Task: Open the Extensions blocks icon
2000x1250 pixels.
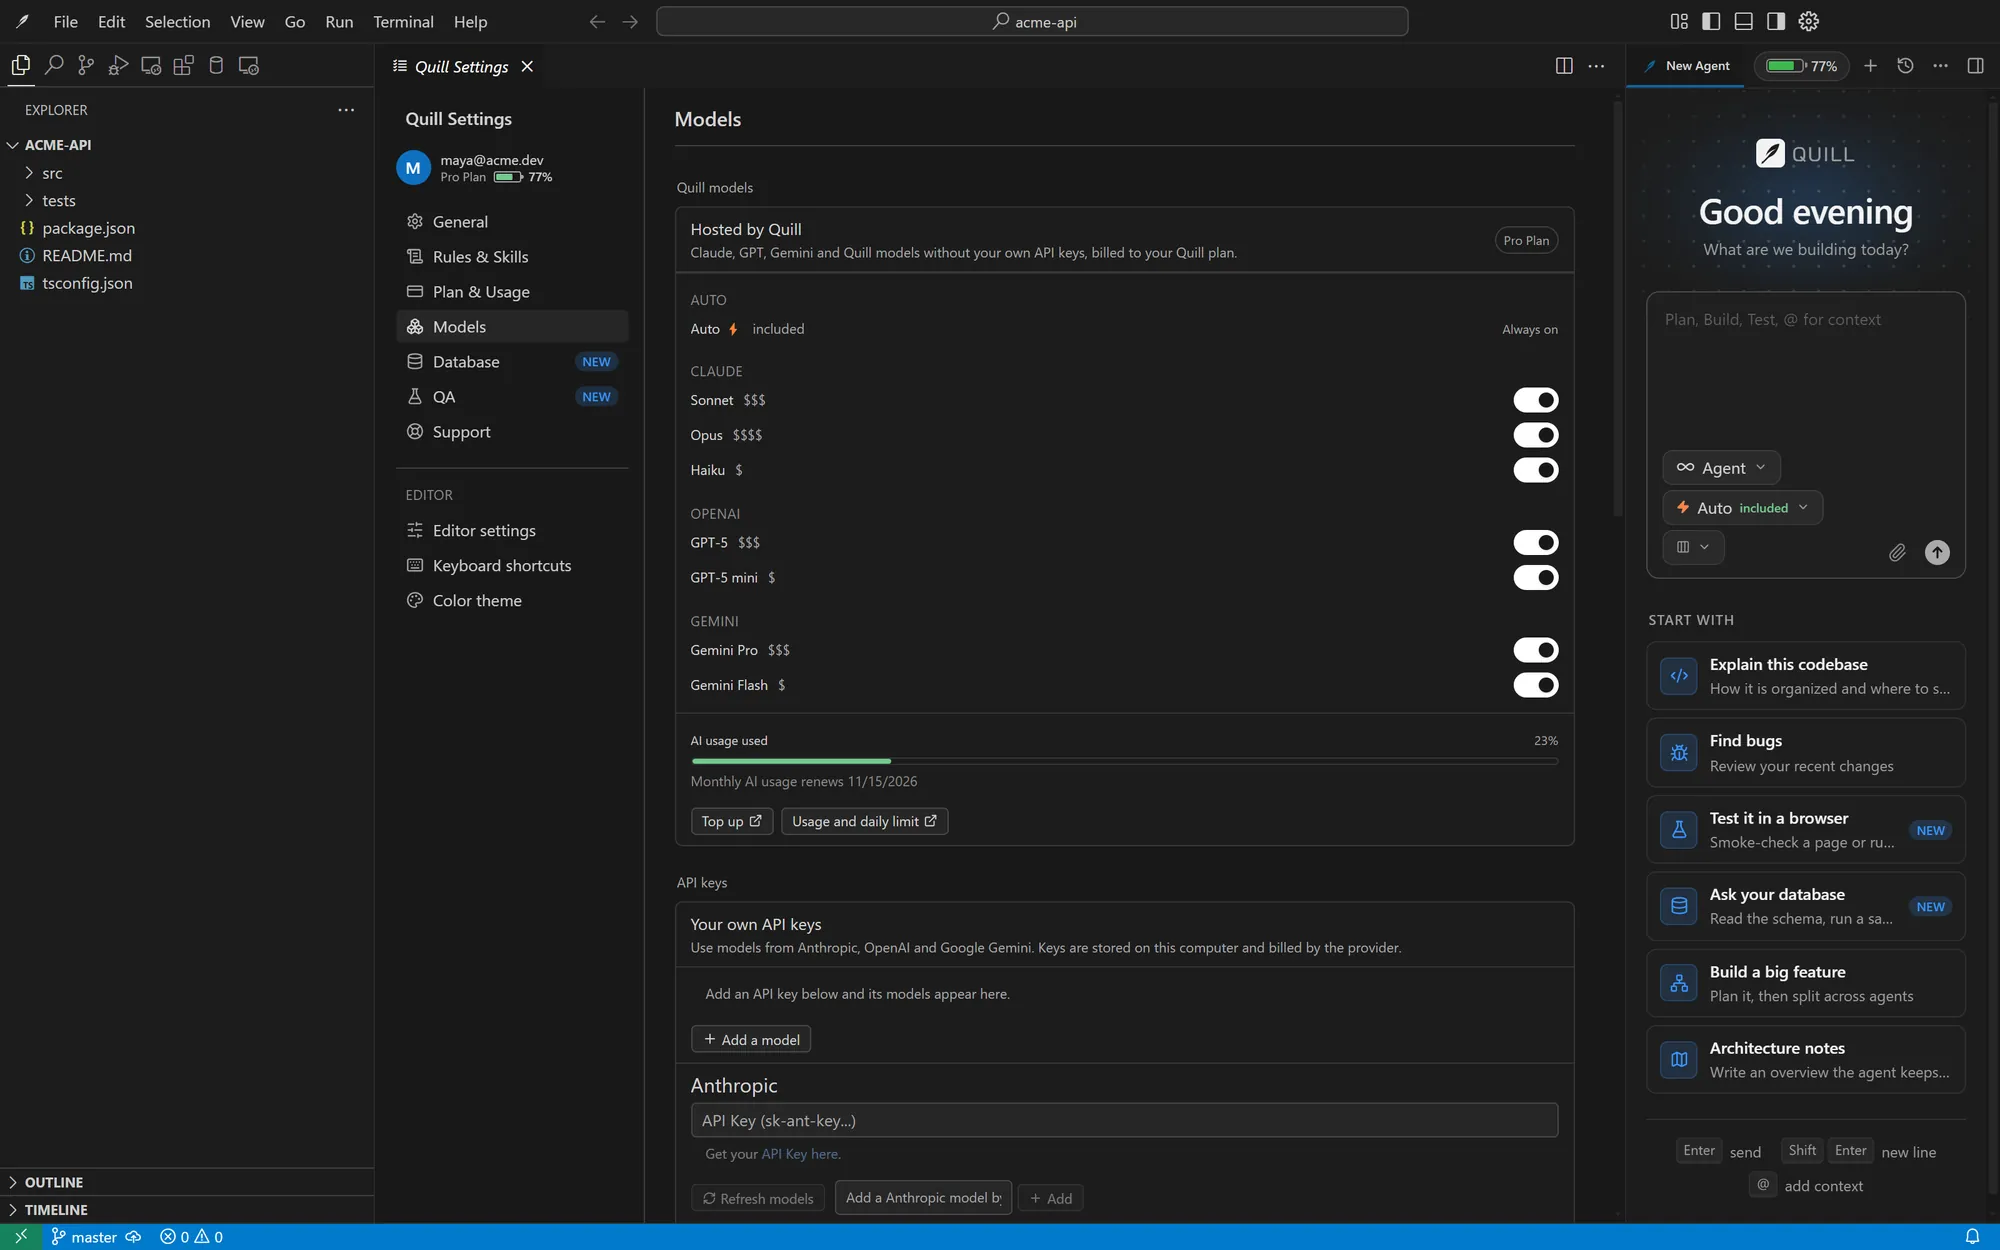Action: point(183,66)
